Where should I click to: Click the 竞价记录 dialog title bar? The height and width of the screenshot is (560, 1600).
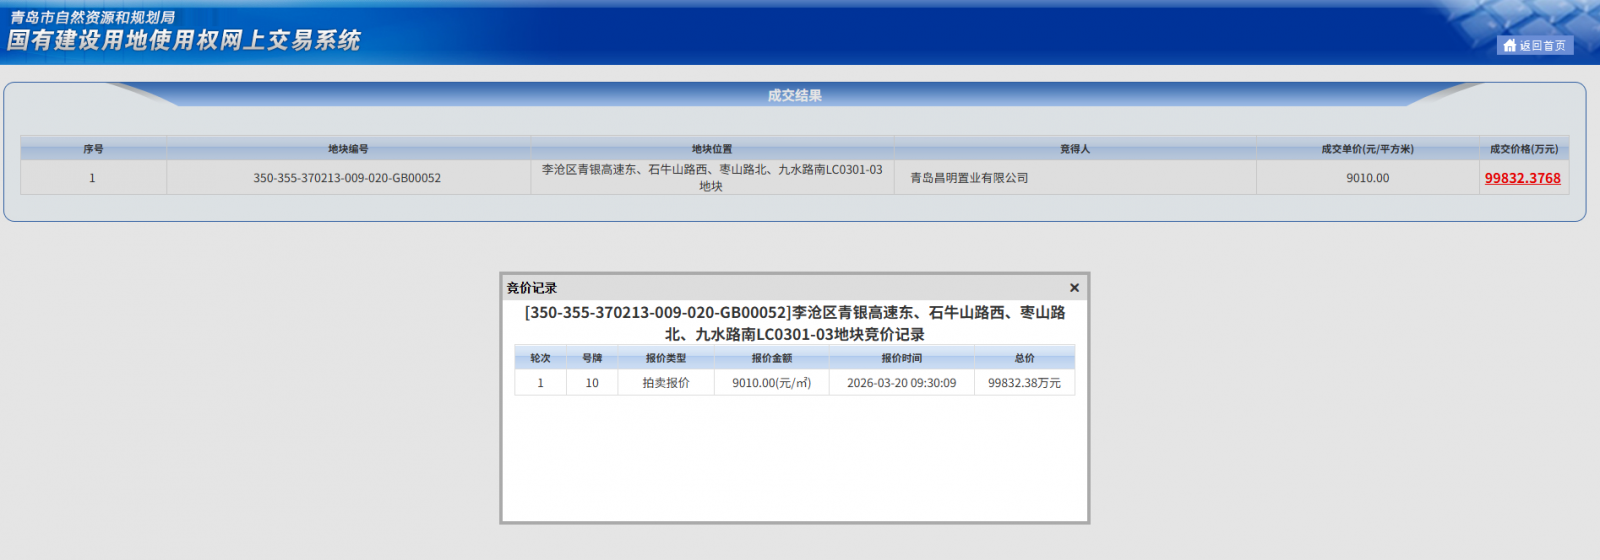[780, 288]
